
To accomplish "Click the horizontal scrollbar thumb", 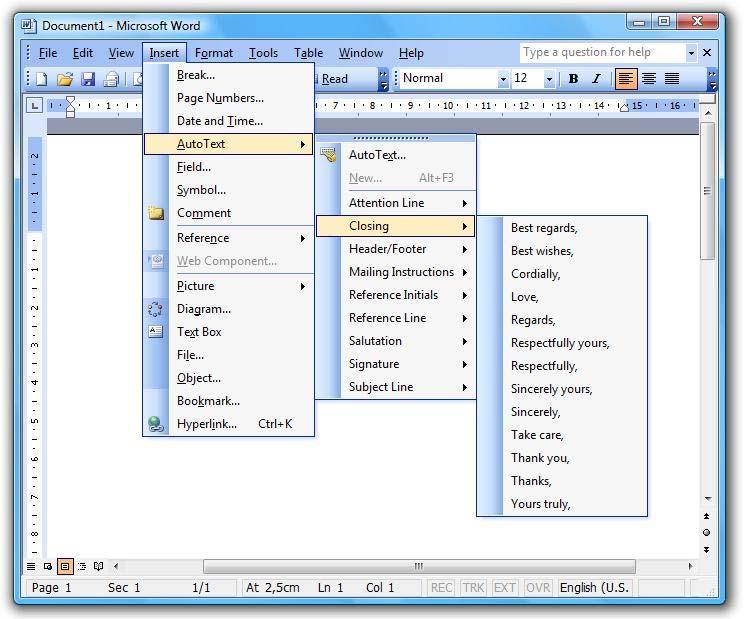I will coord(419,566).
